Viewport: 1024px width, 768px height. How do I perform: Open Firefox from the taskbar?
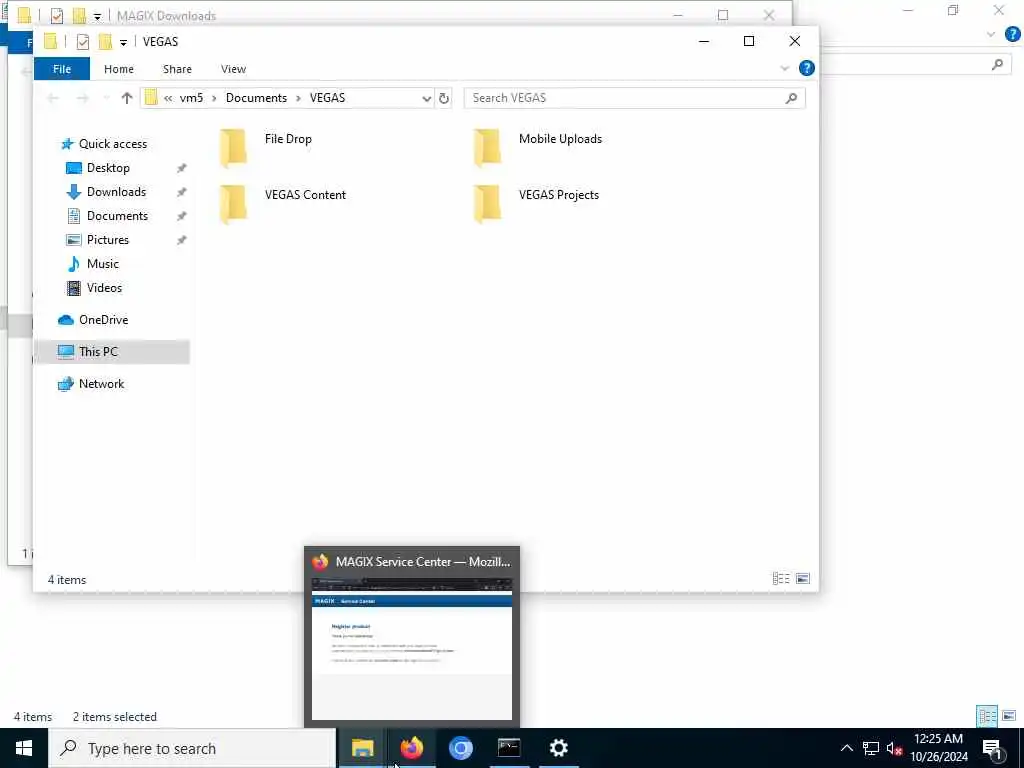click(x=411, y=748)
